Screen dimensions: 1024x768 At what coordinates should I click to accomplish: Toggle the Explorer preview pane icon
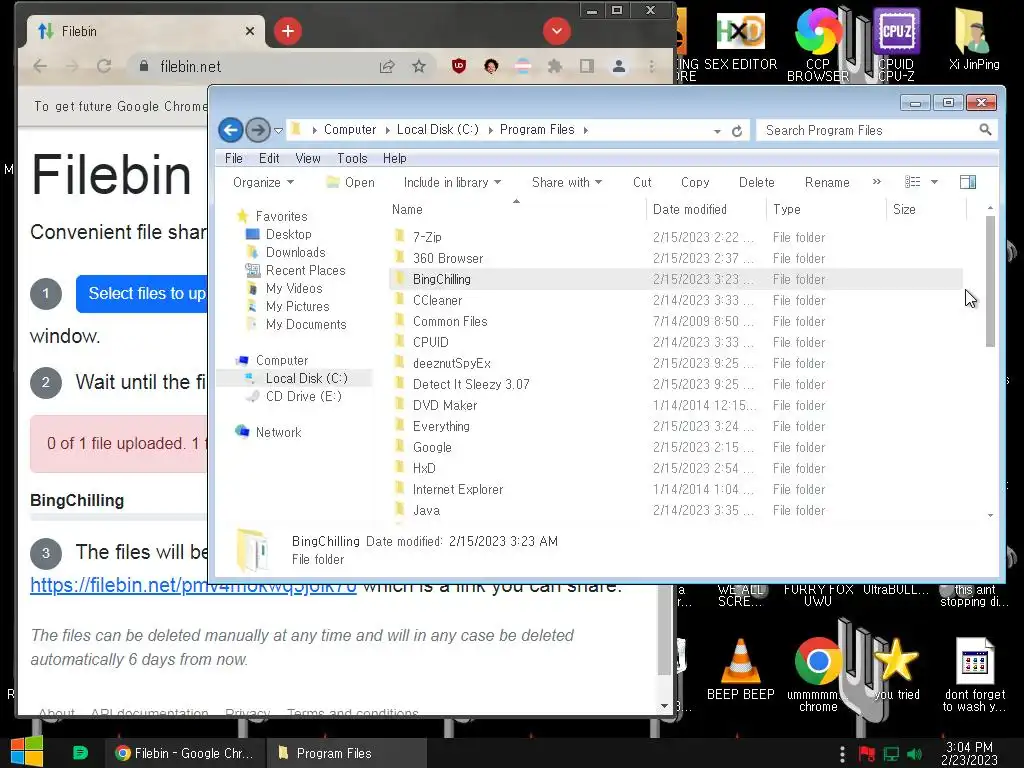(x=968, y=182)
